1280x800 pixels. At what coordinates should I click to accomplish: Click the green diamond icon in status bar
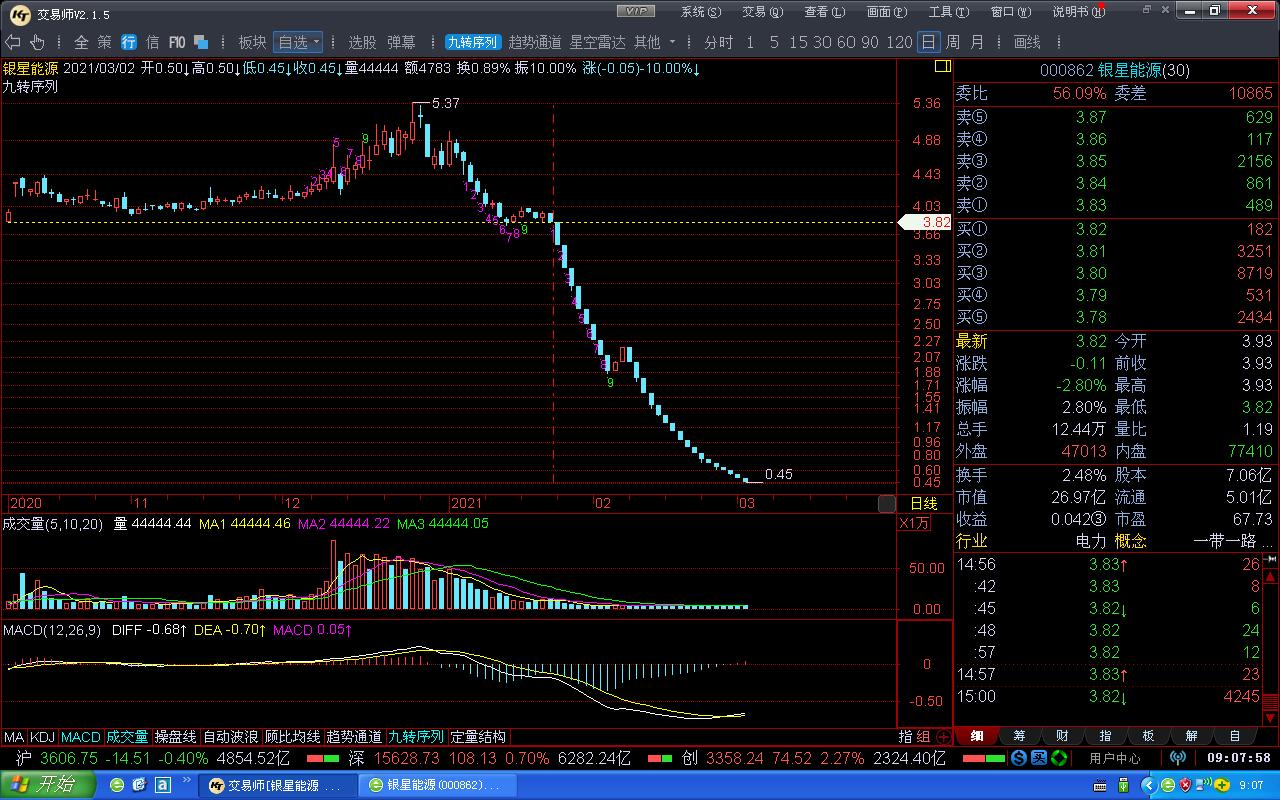coord(1058,758)
